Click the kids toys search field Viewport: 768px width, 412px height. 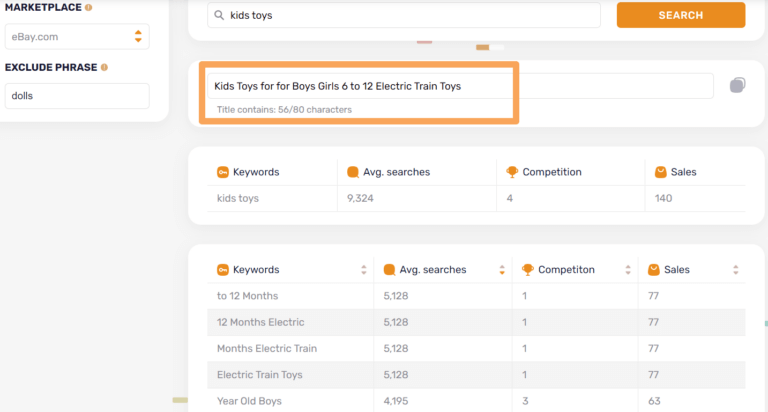pos(404,15)
